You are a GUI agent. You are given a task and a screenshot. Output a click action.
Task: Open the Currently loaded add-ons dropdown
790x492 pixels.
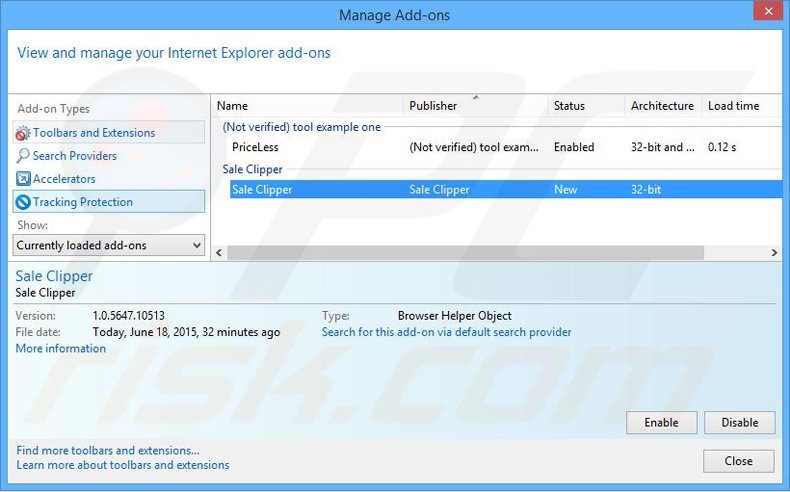pyautogui.click(x=109, y=245)
